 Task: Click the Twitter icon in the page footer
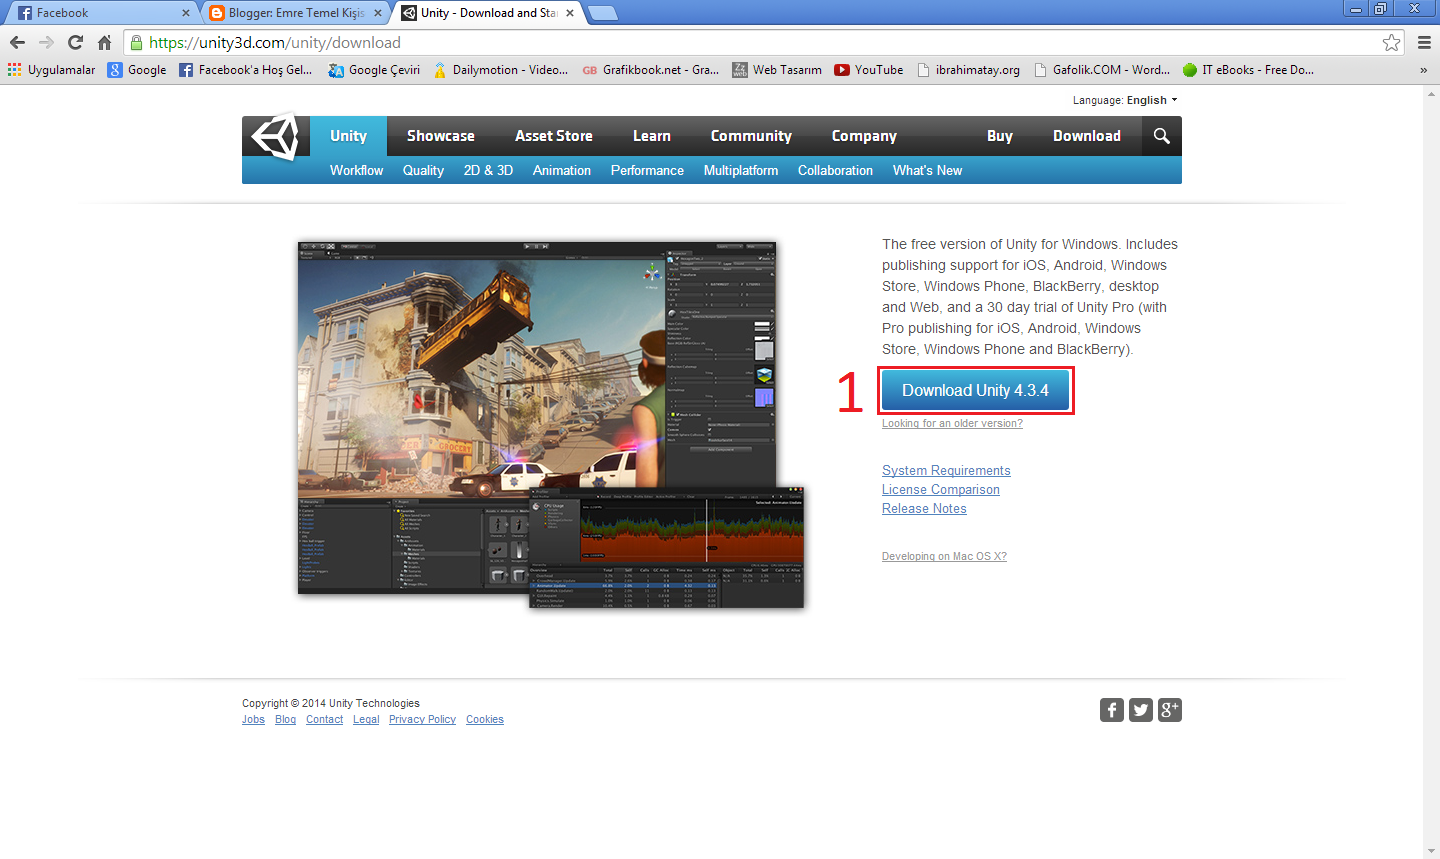(1141, 710)
